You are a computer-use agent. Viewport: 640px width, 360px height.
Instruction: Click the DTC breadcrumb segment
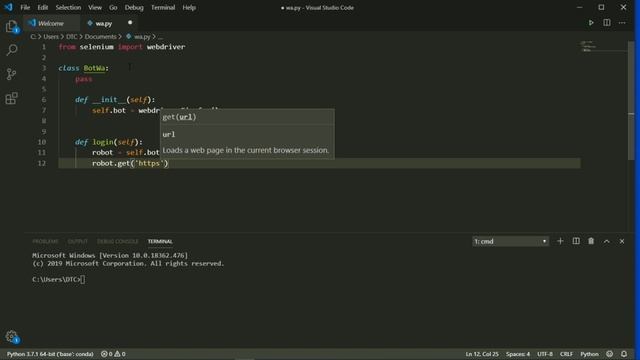tap(71, 37)
